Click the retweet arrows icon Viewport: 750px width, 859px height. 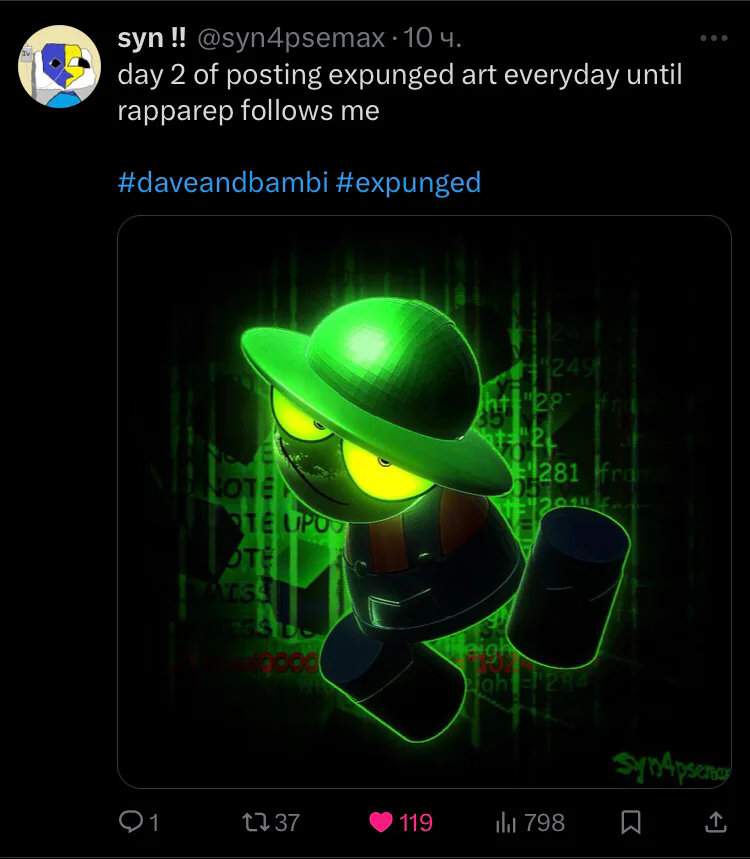click(x=255, y=822)
